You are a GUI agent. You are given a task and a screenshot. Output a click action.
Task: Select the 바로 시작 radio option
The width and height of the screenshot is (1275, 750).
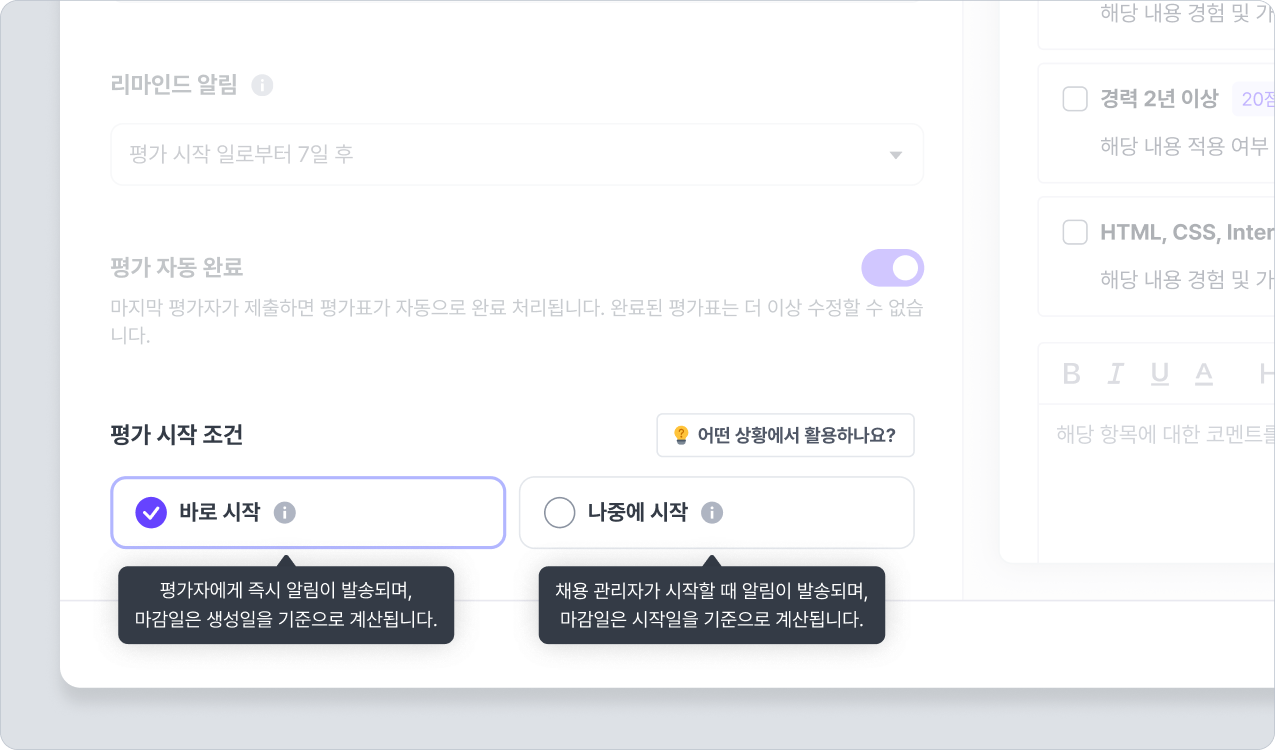pyautogui.click(x=151, y=513)
